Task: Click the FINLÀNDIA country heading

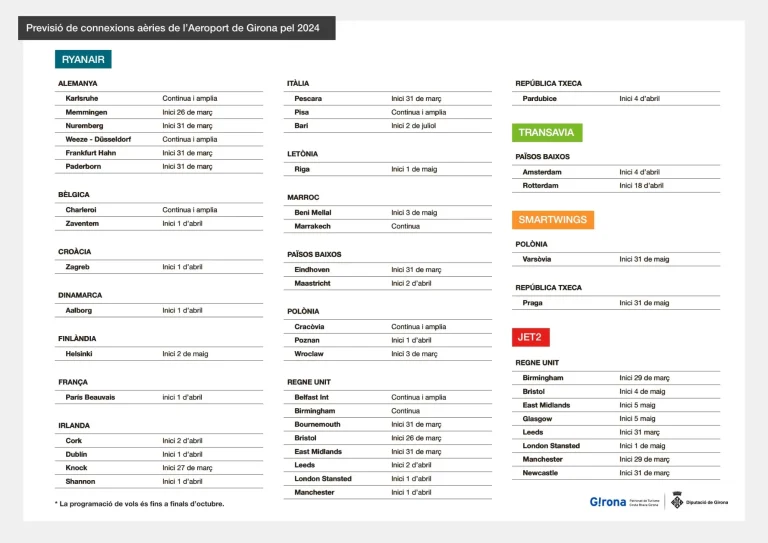Action: tap(77, 338)
